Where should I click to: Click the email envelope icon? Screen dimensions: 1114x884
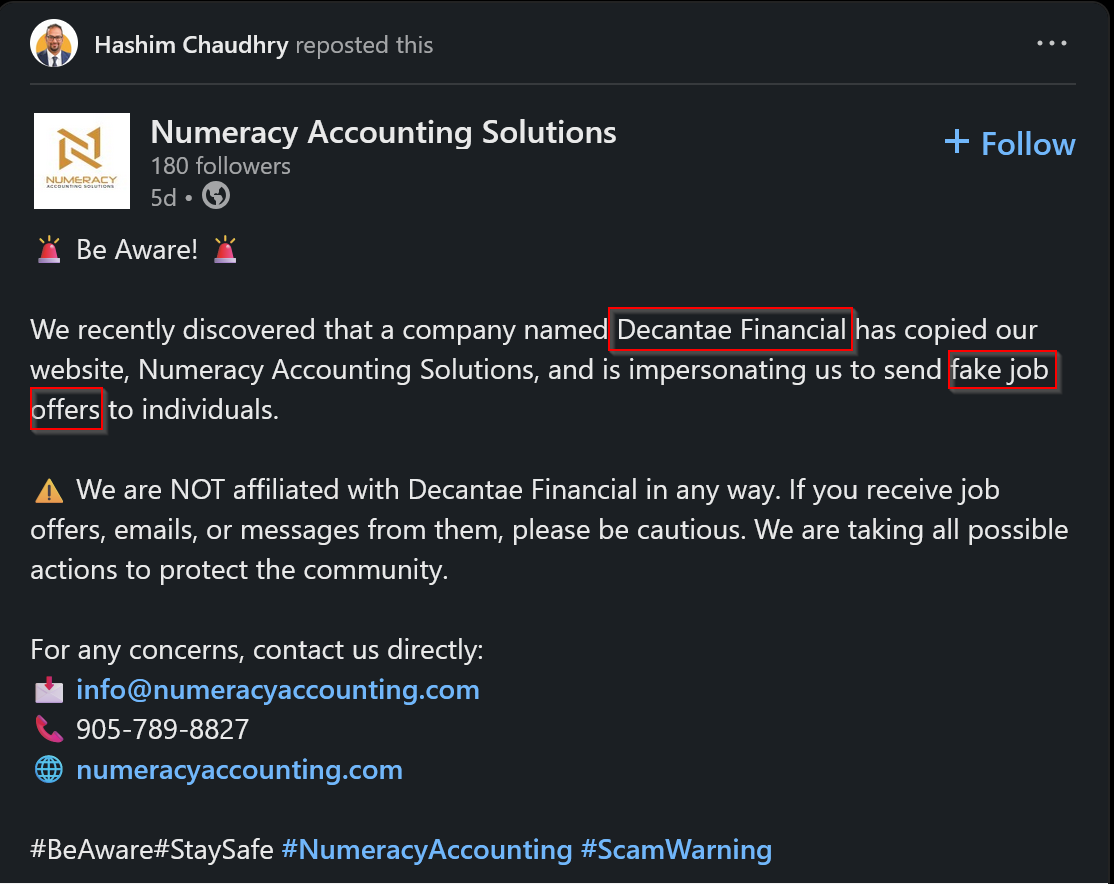(48, 690)
